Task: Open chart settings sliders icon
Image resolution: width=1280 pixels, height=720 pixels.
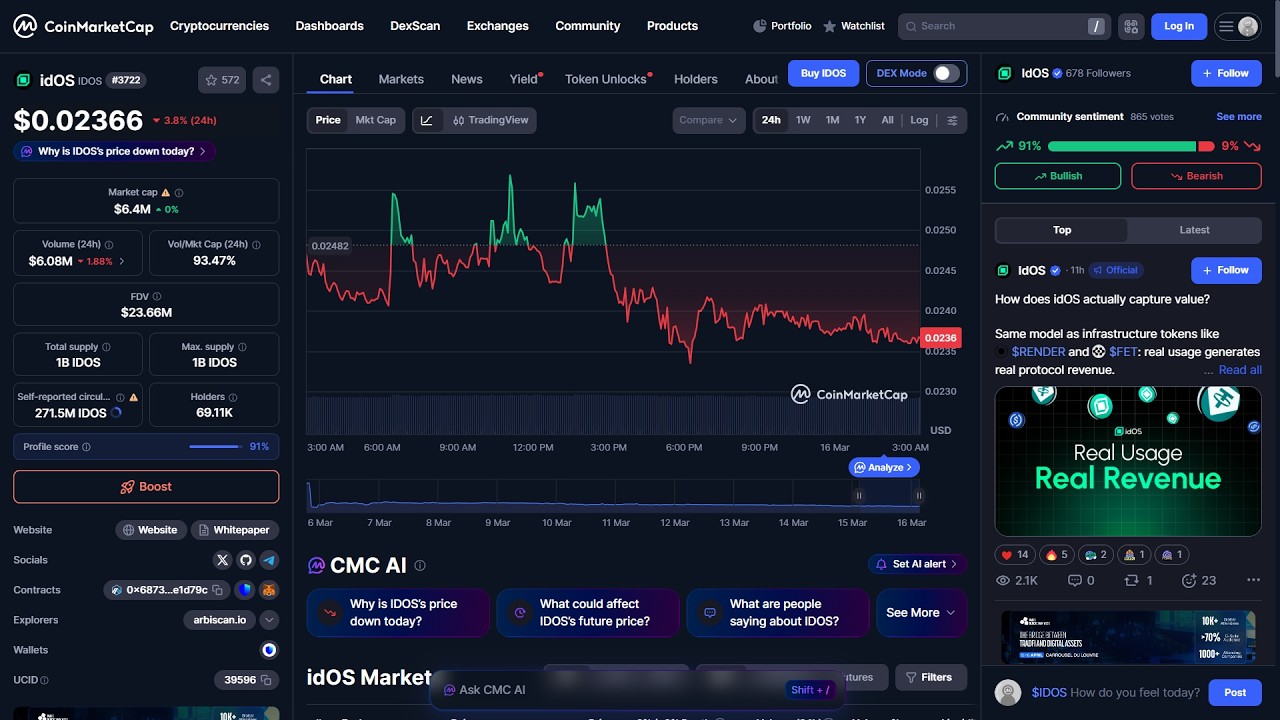Action: pos(952,120)
